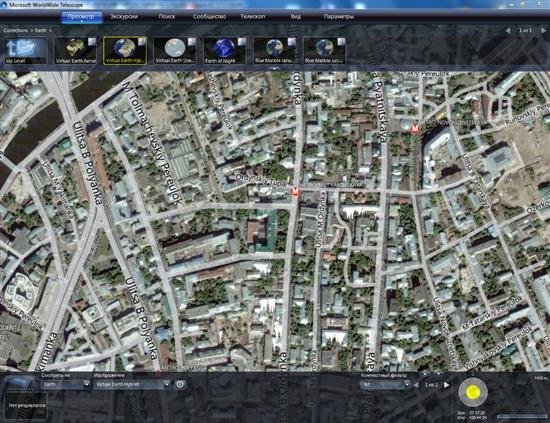Go to next context results page
This screenshot has width=550, height=423.
(447, 385)
